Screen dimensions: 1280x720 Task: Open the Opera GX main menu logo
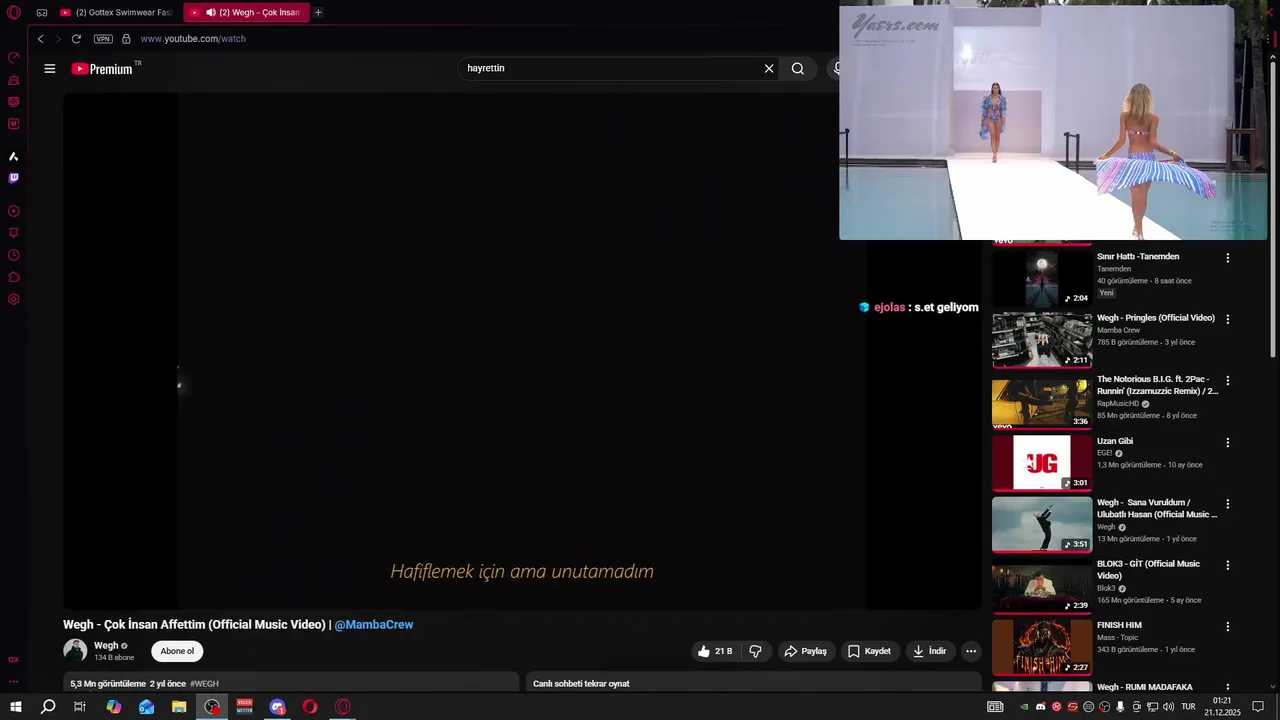pyautogui.click(x=14, y=13)
